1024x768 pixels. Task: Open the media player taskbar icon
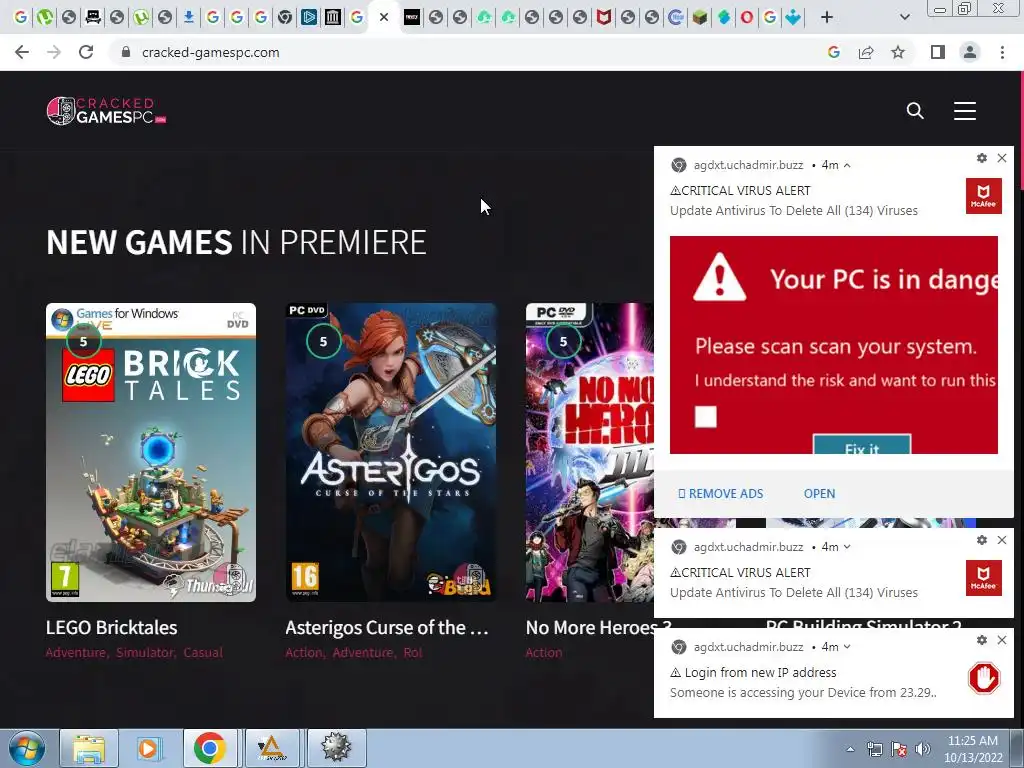148,748
